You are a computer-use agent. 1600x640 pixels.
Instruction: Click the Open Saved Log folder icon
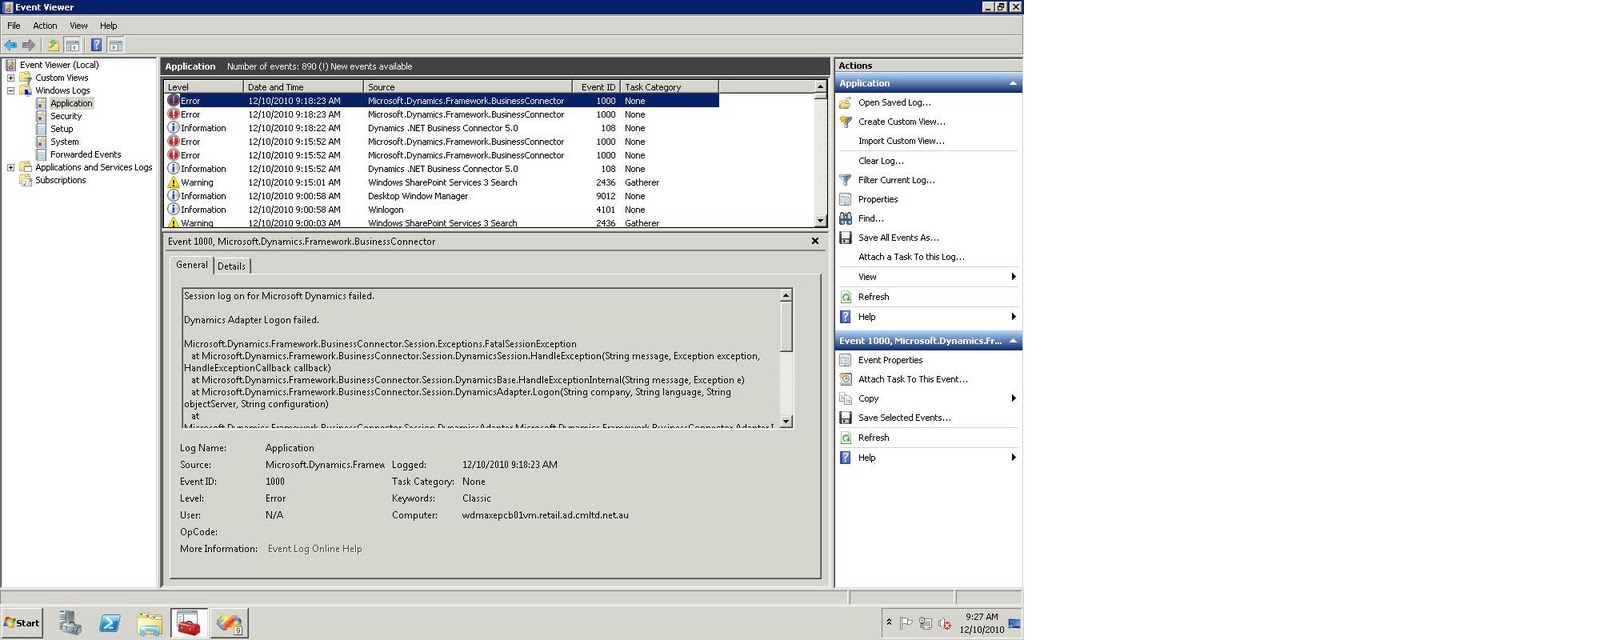click(845, 103)
